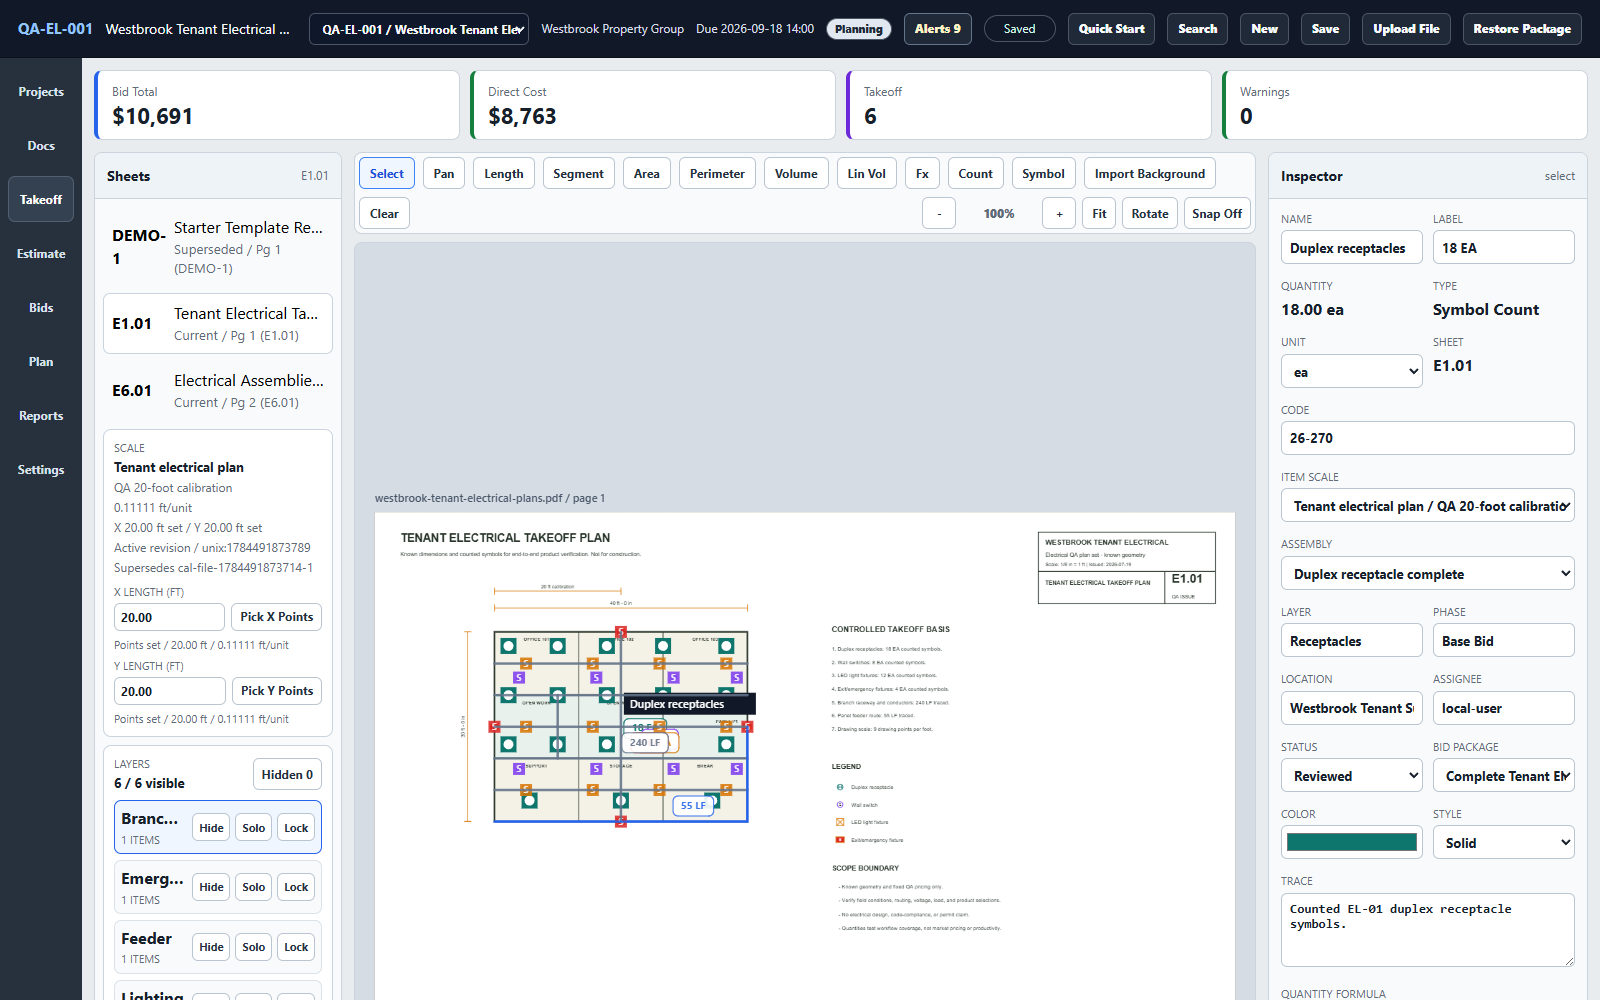Select the Volume tool
Screen dimensions: 1600x1000
click(x=796, y=174)
